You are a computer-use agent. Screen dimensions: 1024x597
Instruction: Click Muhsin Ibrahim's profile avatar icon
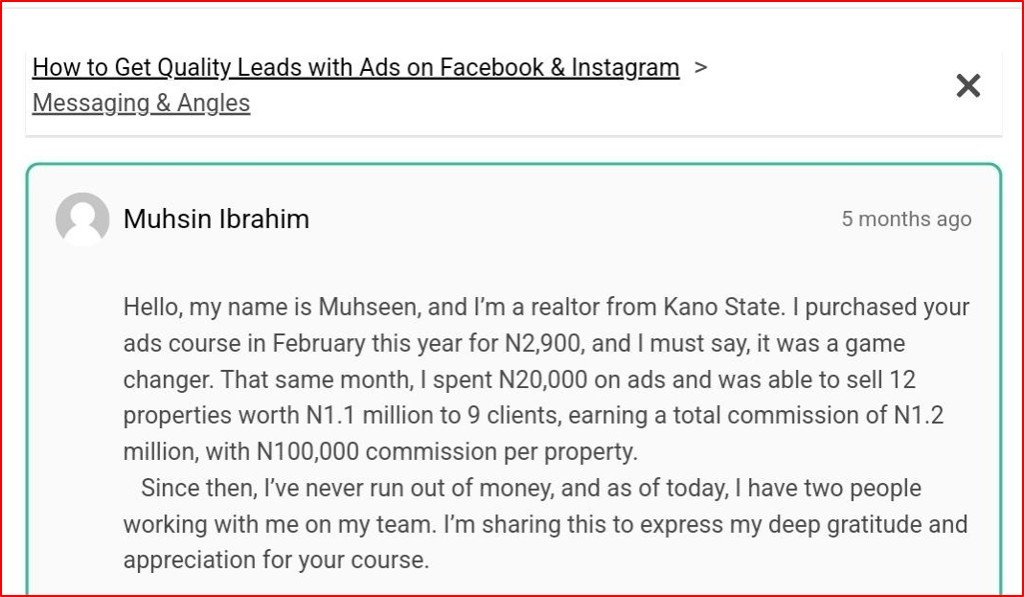tap(82, 219)
